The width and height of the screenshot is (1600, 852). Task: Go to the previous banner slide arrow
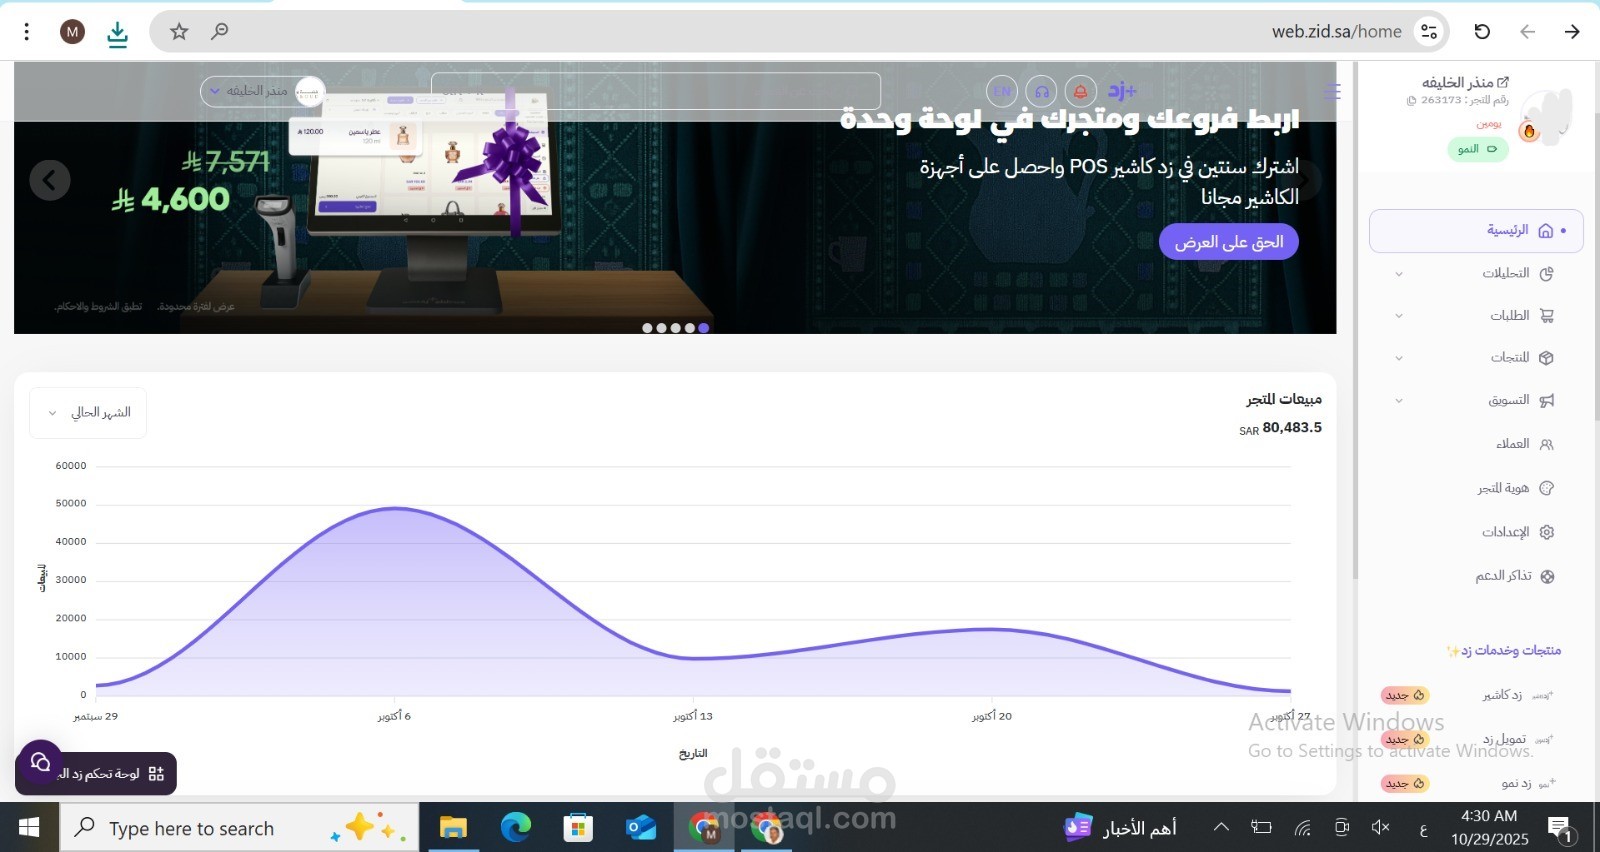50,181
